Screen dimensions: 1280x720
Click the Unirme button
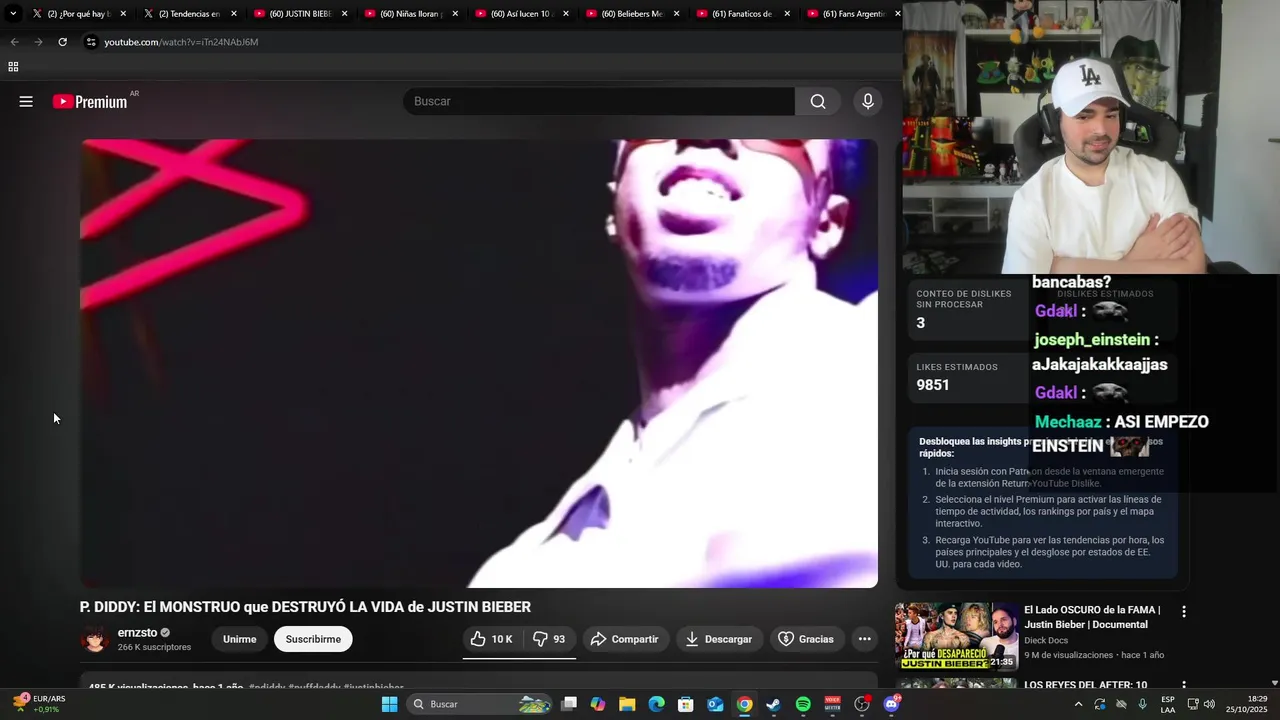(239, 639)
